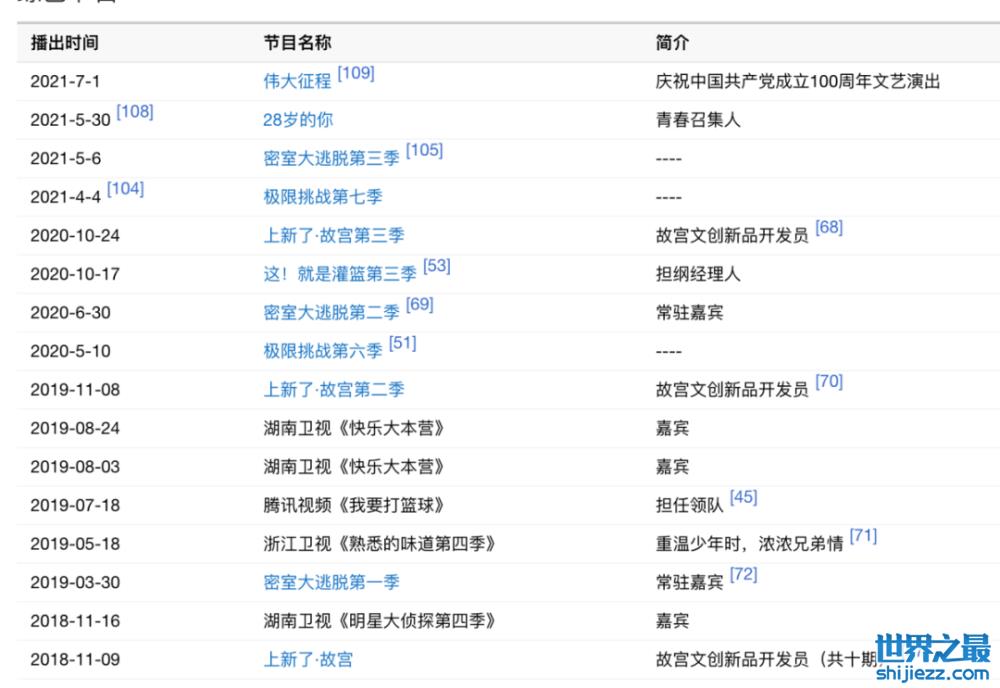Screen dimensions: 1000x688
Task: Click reference [68] after 故宫文创新品开发员
Action: pyautogui.click(x=829, y=227)
